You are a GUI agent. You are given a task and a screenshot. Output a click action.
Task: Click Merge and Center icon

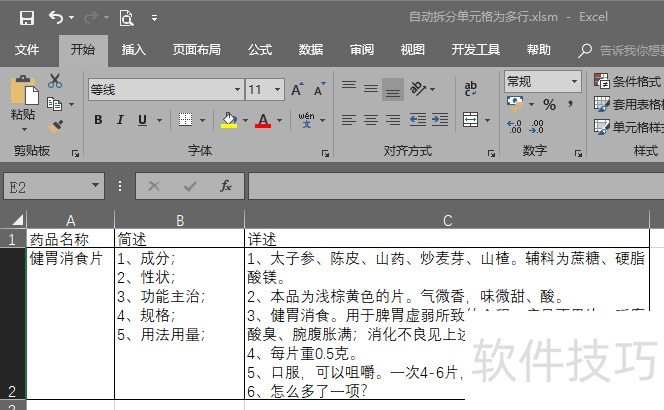(x=470, y=120)
